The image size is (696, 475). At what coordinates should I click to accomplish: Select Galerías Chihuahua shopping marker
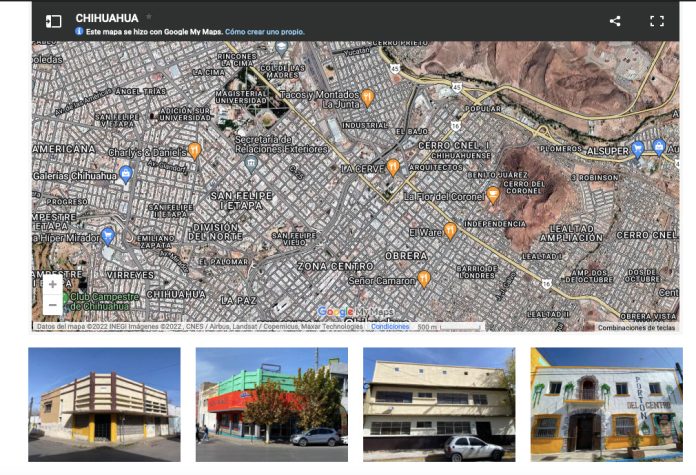click(x=126, y=174)
